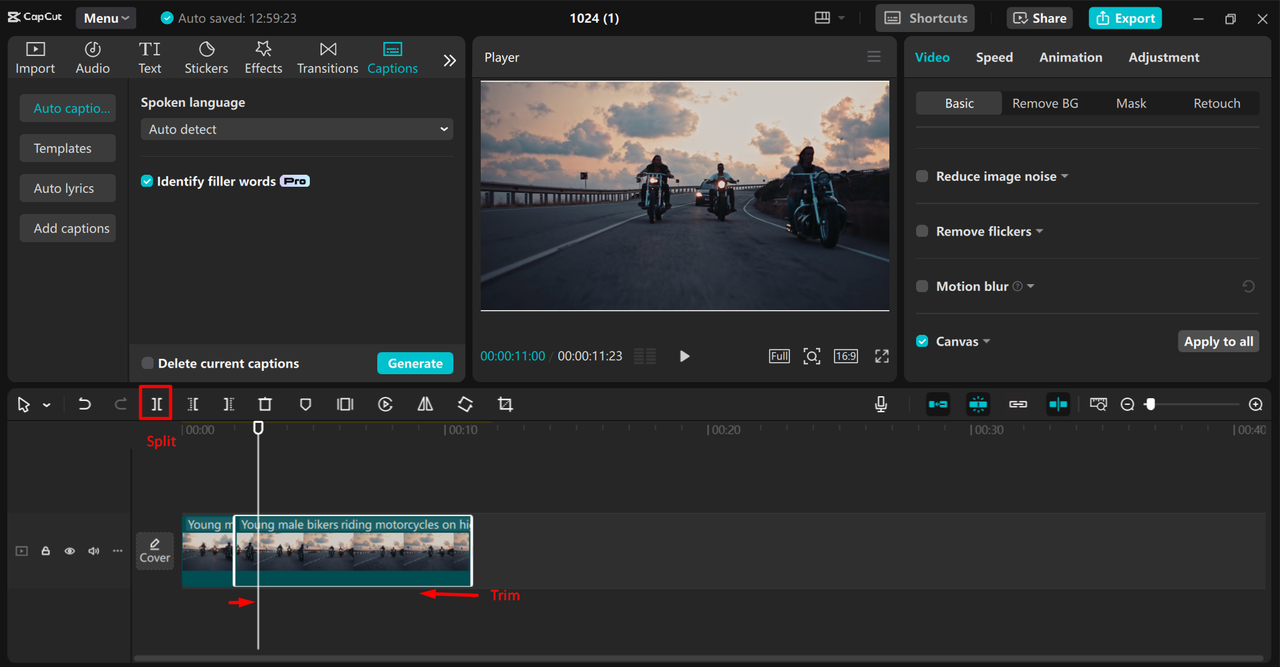
Task: Enter fullscreen player view
Action: pos(882,356)
